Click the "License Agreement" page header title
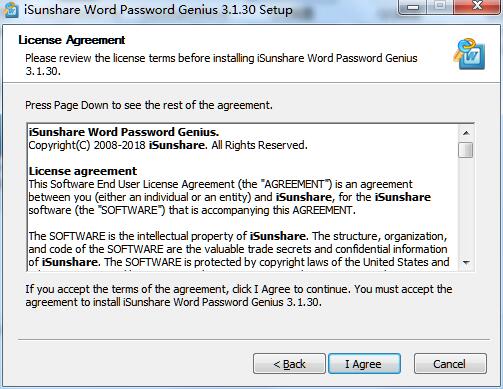Image resolution: width=503 pixels, height=389 pixels. click(x=72, y=40)
